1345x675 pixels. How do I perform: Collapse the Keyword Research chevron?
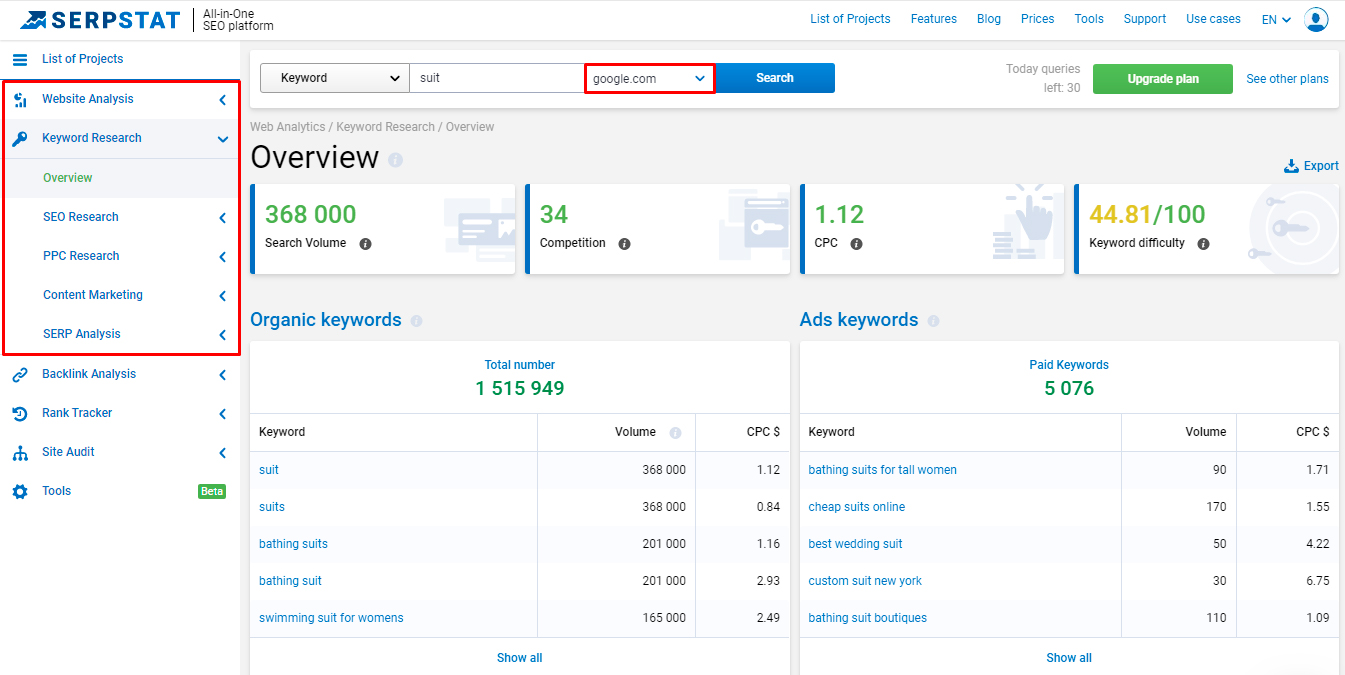(x=222, y=139)
